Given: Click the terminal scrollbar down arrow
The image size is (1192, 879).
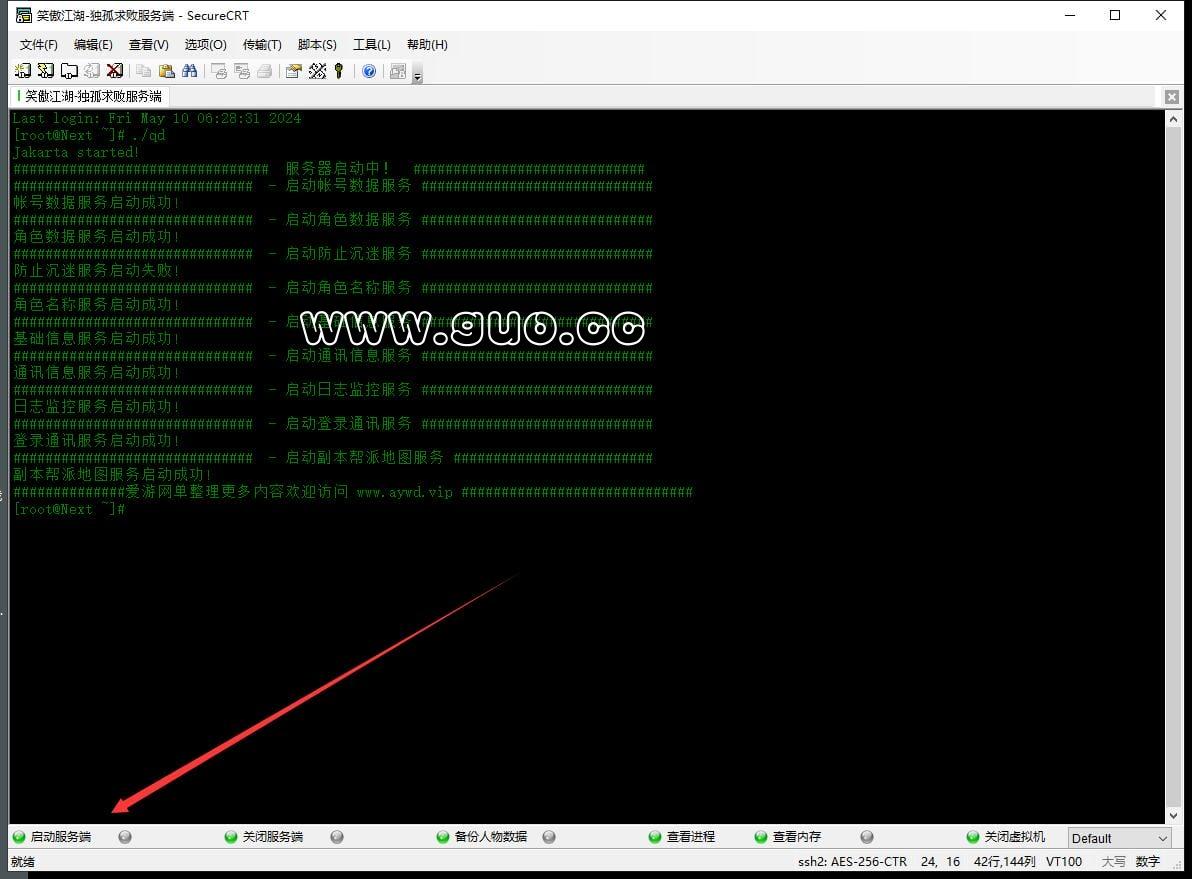Looking at the screenshot, I should 1173,816.
